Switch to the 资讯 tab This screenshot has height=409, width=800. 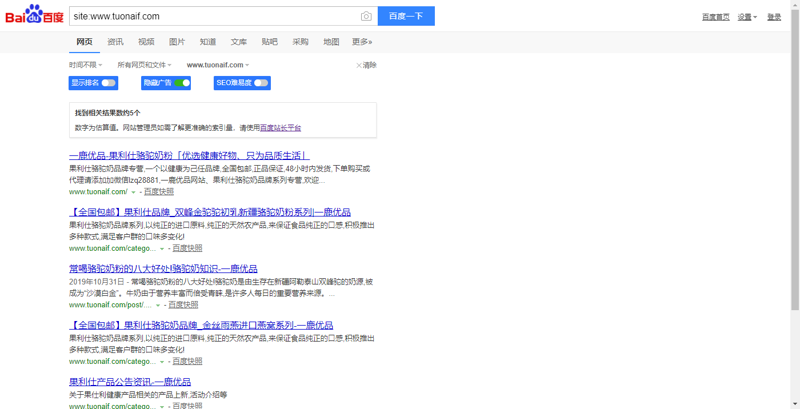coord(115,42)
